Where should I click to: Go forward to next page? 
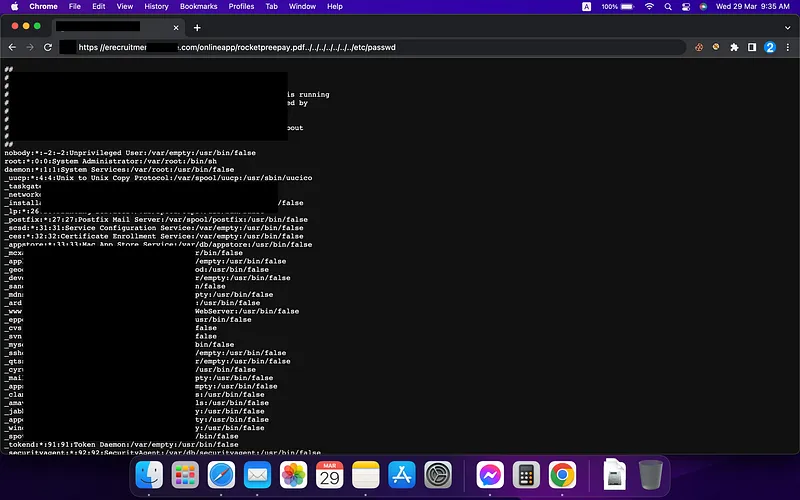coord(30,47)
